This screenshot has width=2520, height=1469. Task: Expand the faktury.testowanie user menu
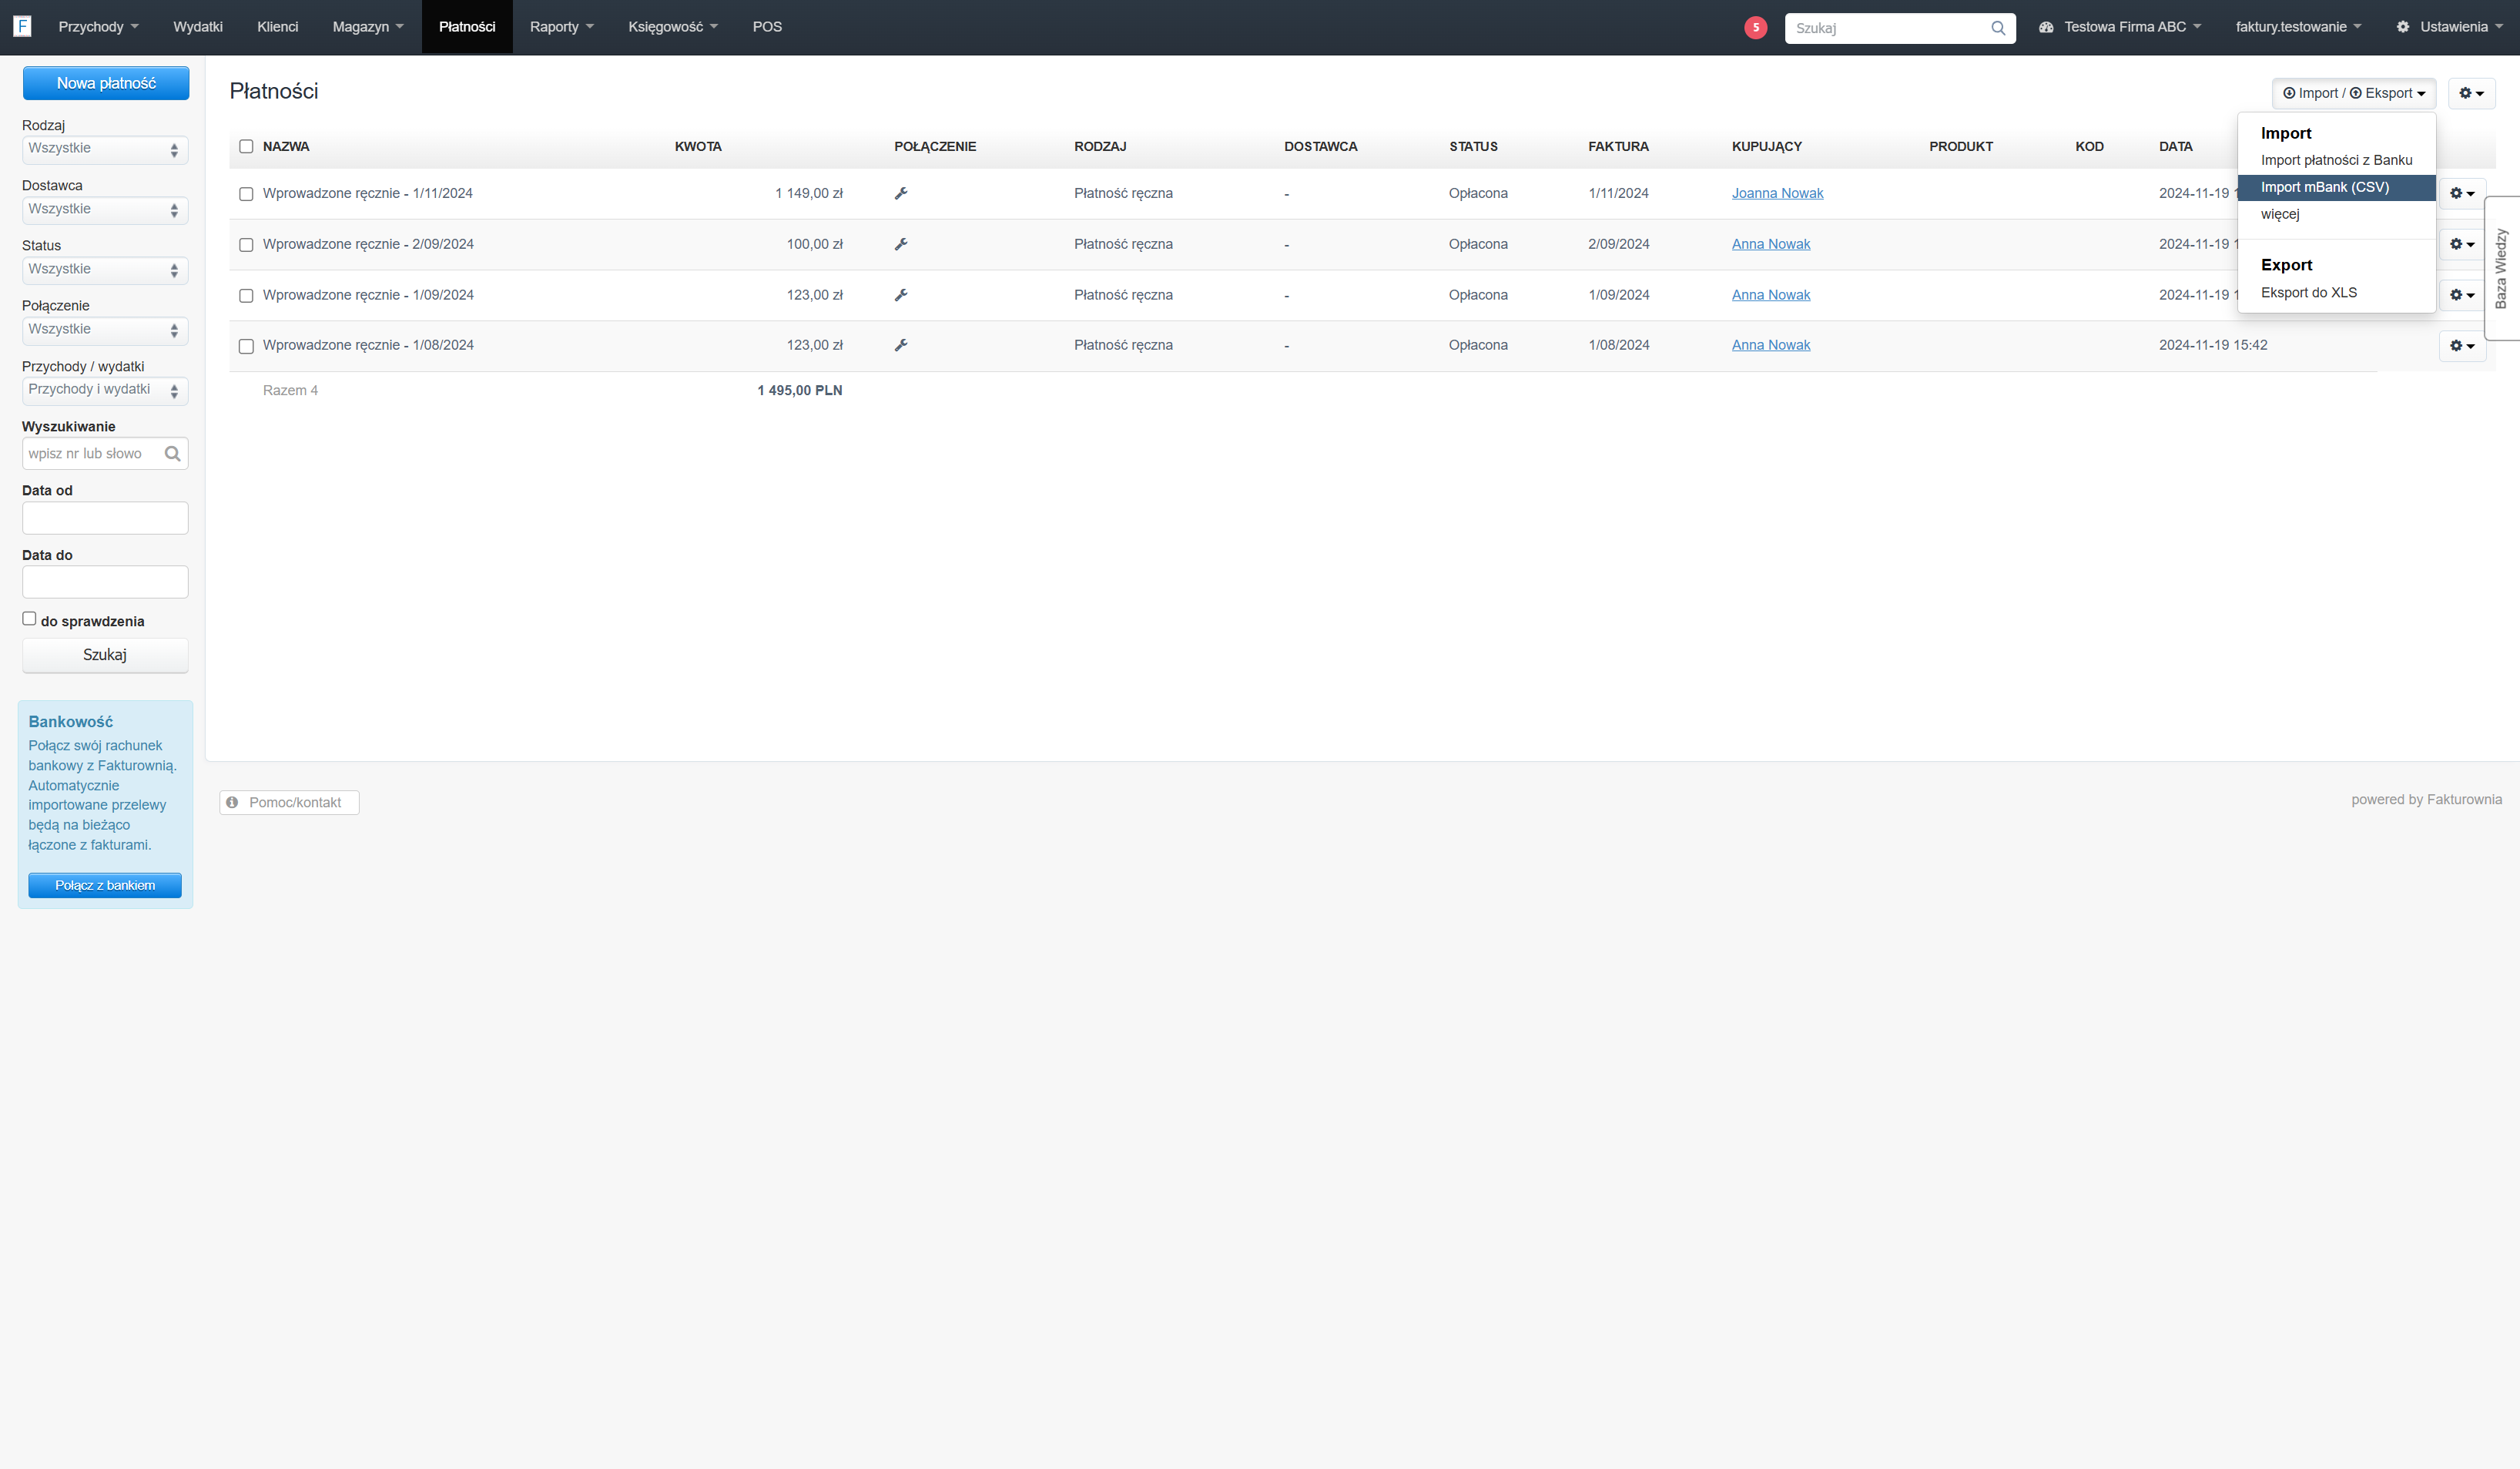point(2298,27)
